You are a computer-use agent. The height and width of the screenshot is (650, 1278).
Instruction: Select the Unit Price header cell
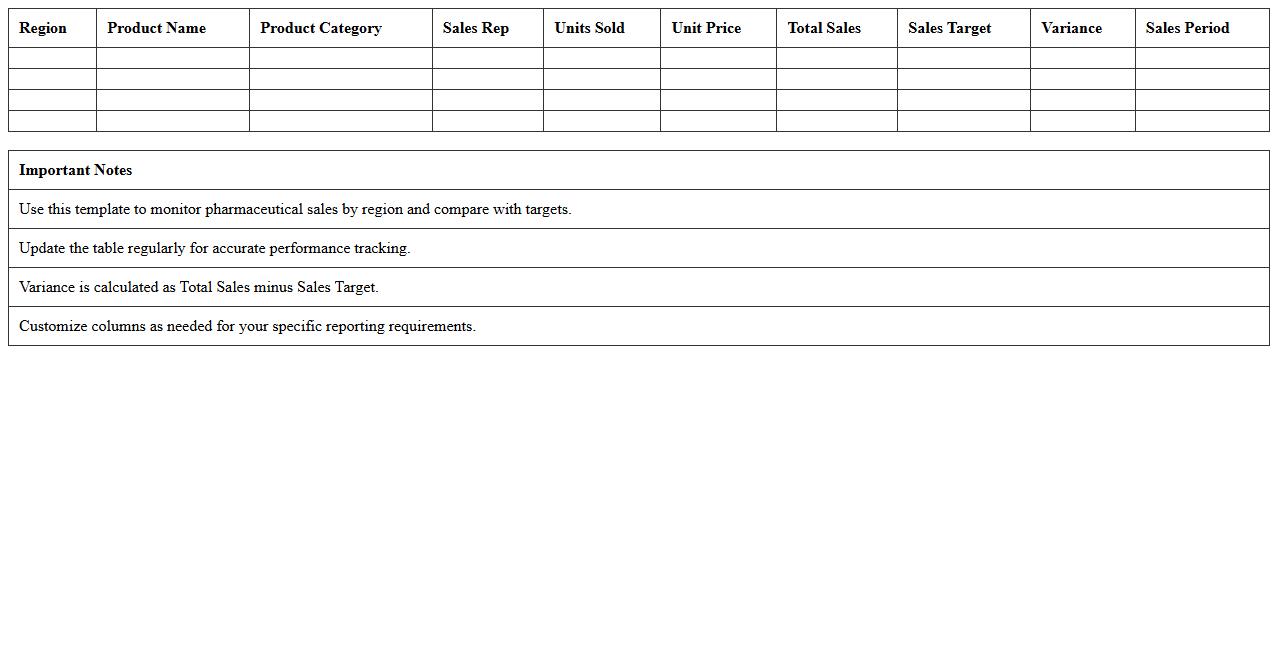(706, 28)
